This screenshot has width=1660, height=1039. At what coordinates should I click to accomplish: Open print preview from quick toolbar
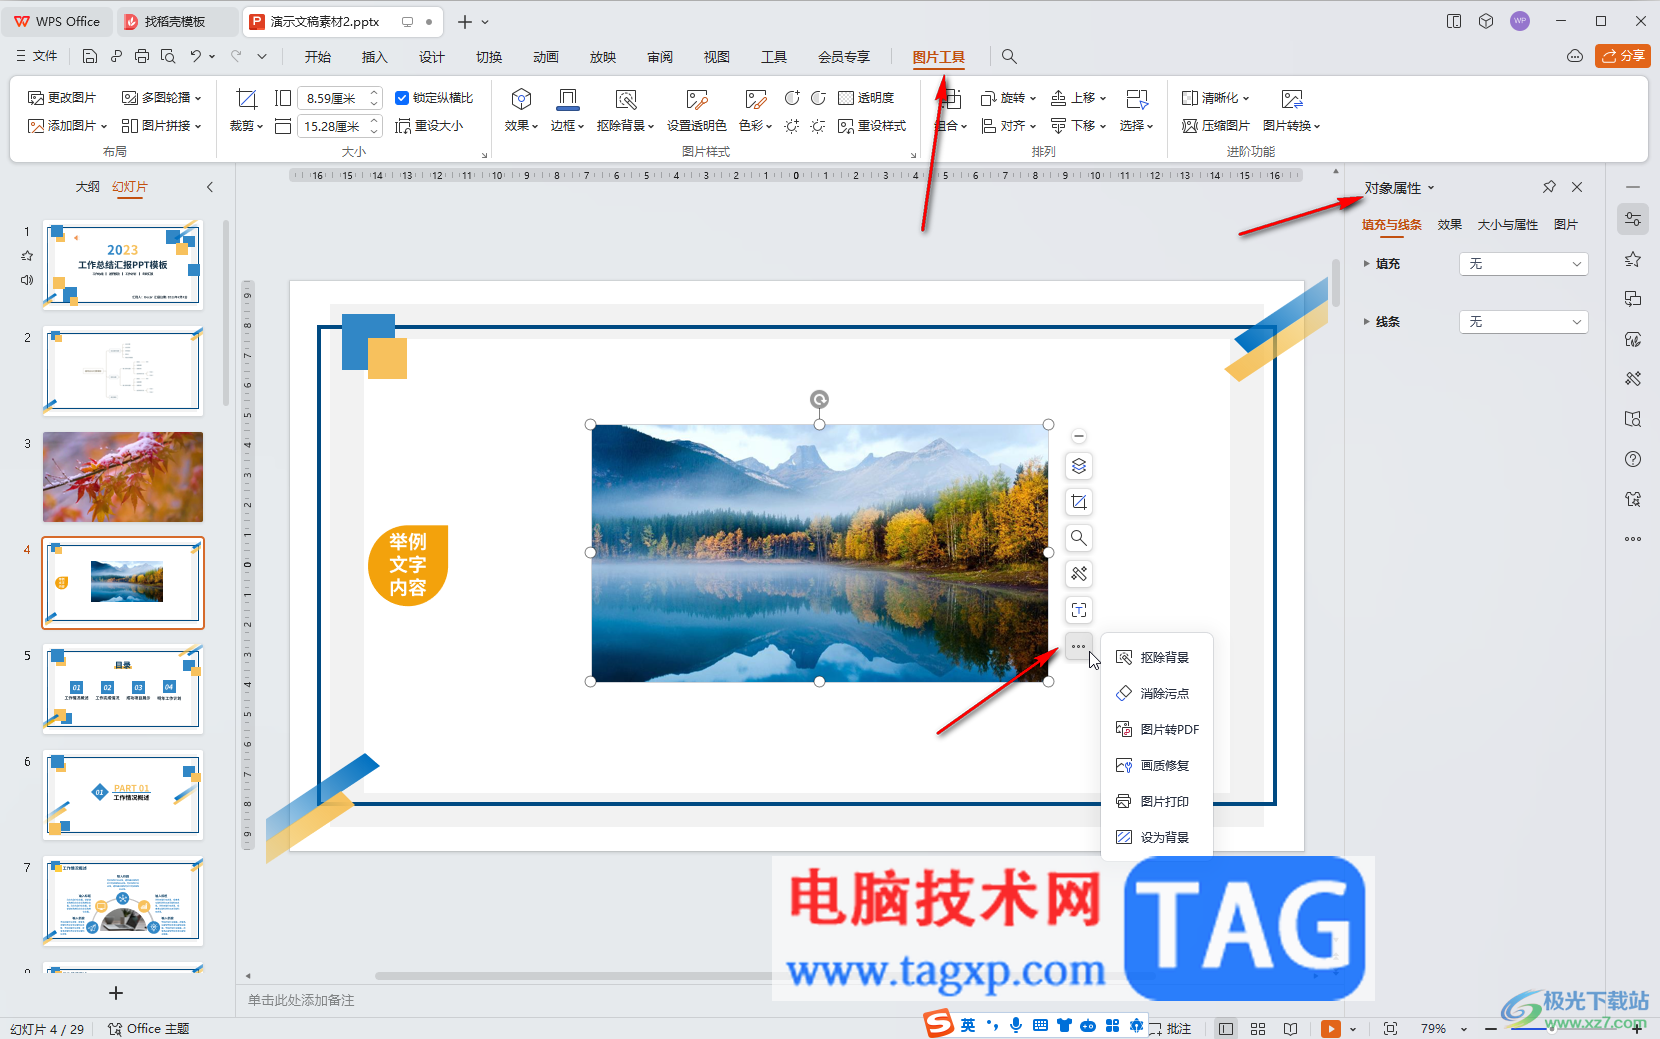[168, 57]
